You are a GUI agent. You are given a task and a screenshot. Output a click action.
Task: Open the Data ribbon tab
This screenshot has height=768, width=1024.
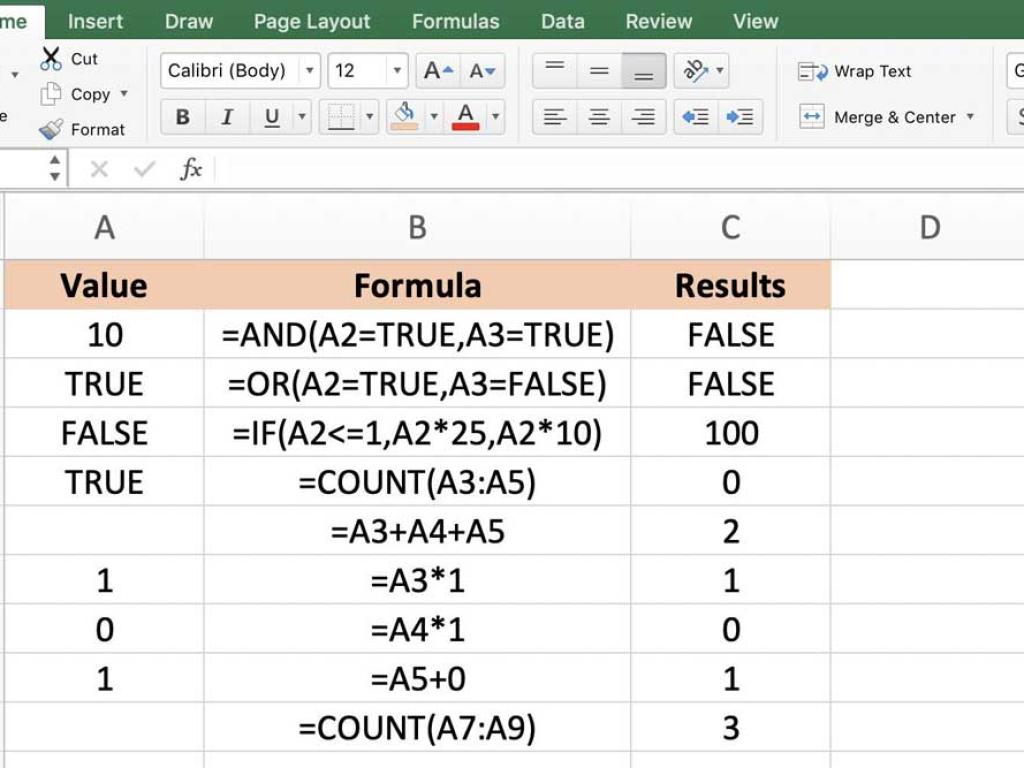coord(562,21)
